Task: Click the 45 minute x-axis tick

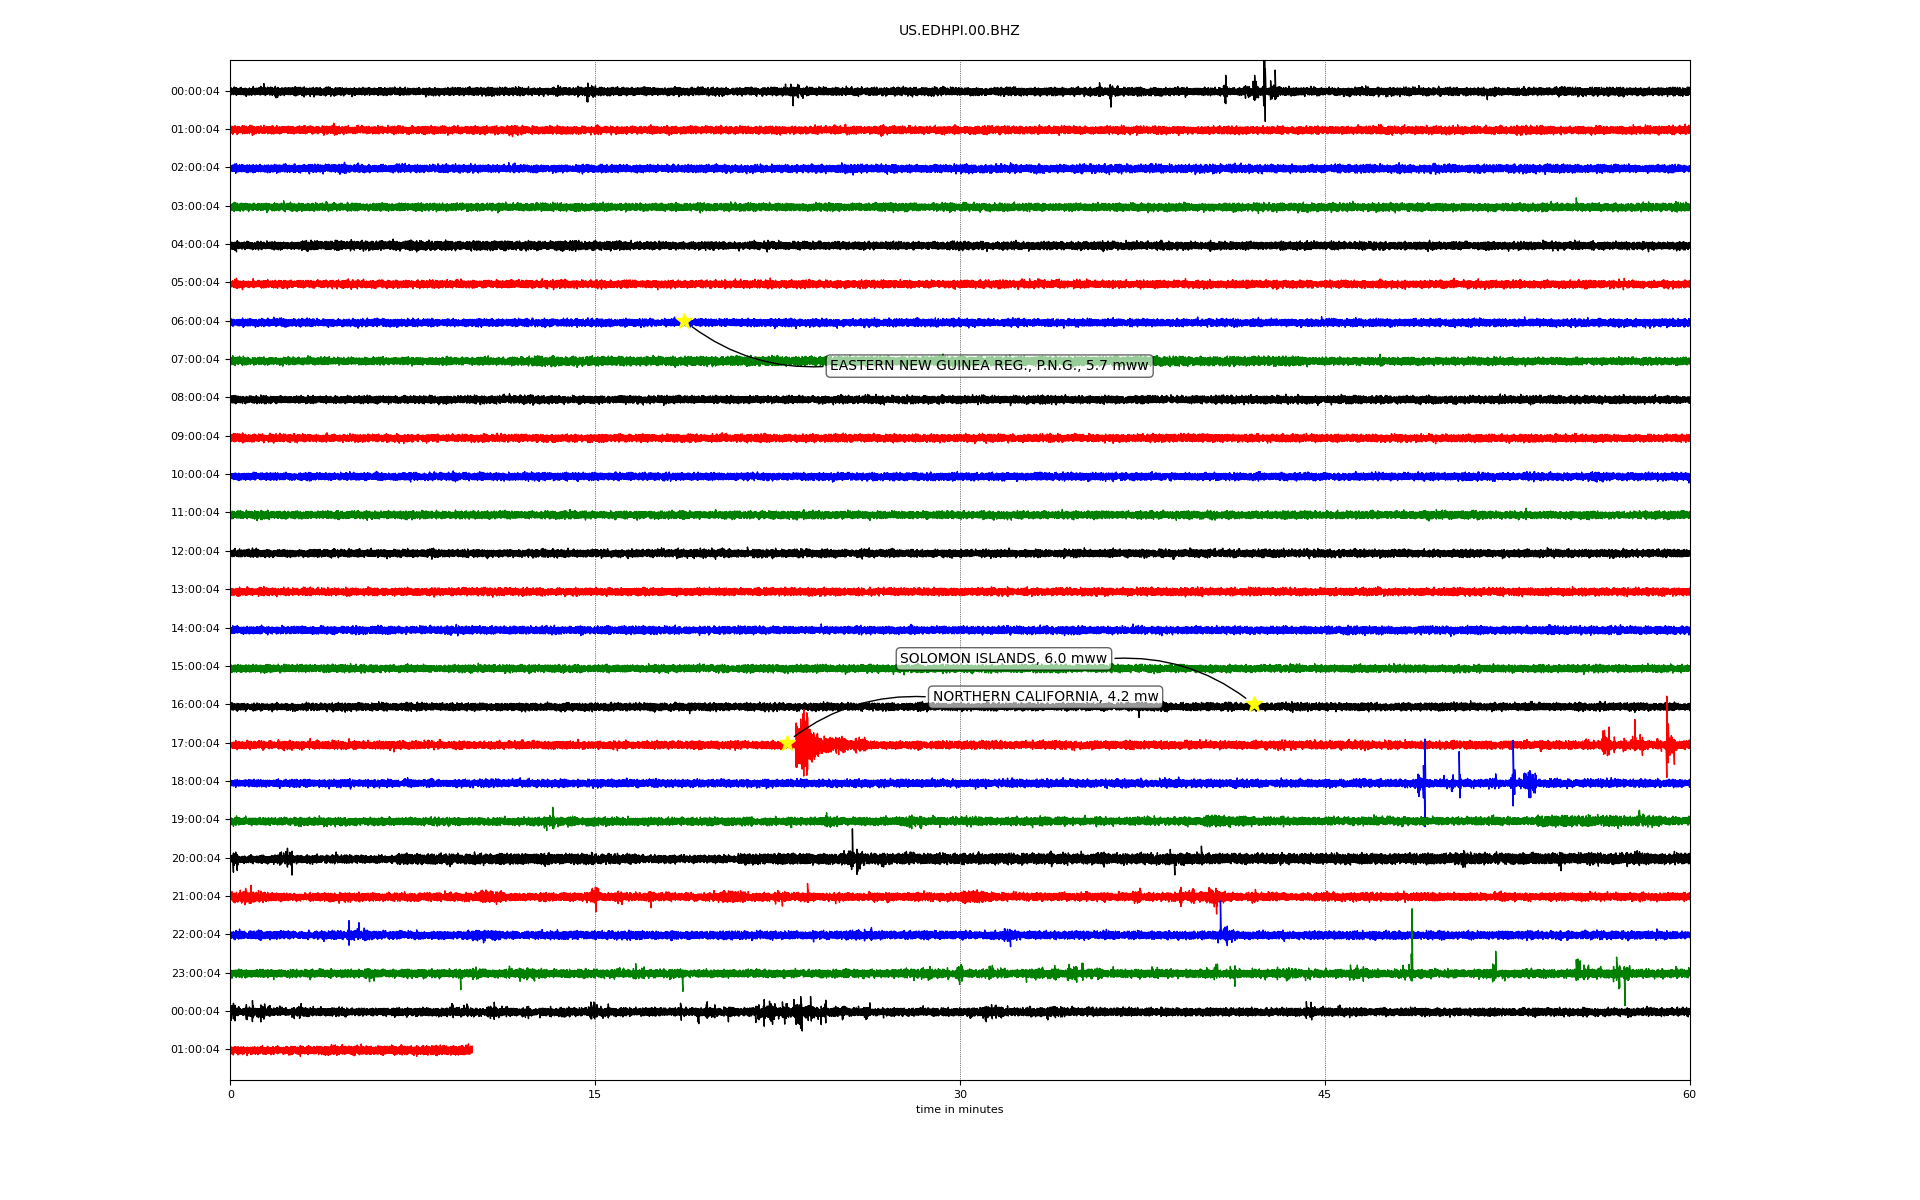Action: [1325, 1094]
